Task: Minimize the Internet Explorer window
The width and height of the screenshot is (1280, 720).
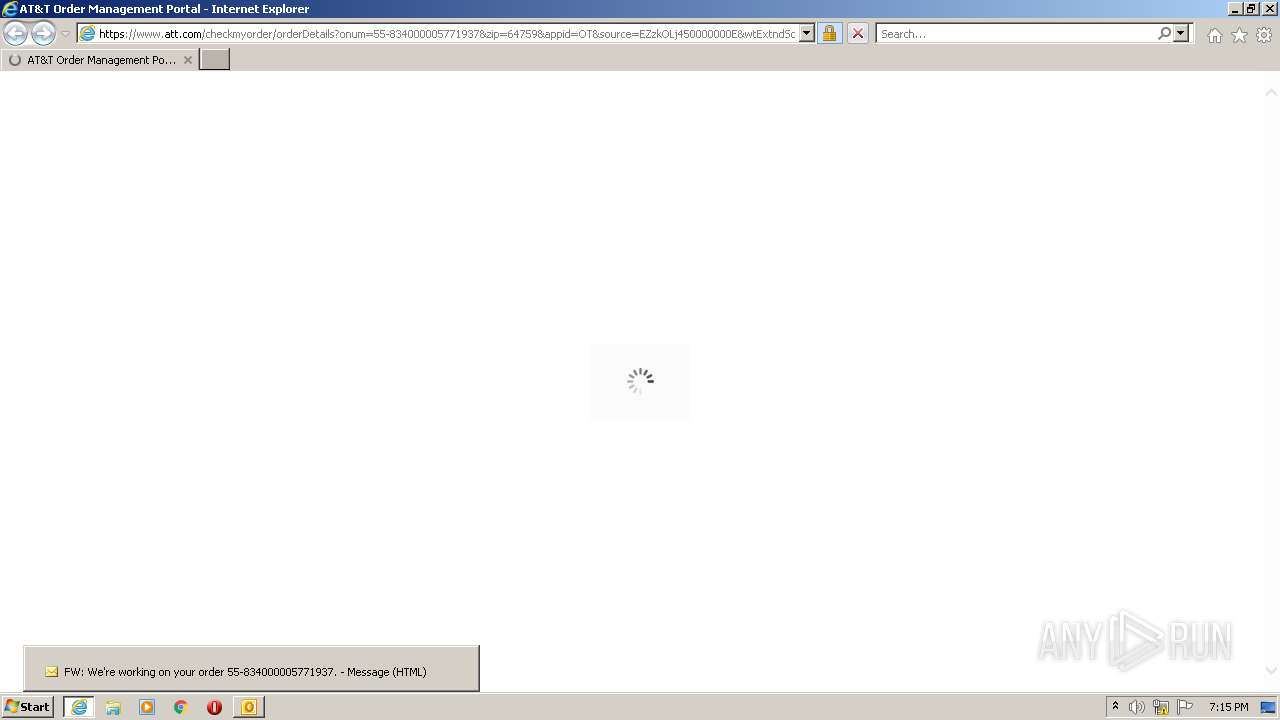Action: (1235, 9)
